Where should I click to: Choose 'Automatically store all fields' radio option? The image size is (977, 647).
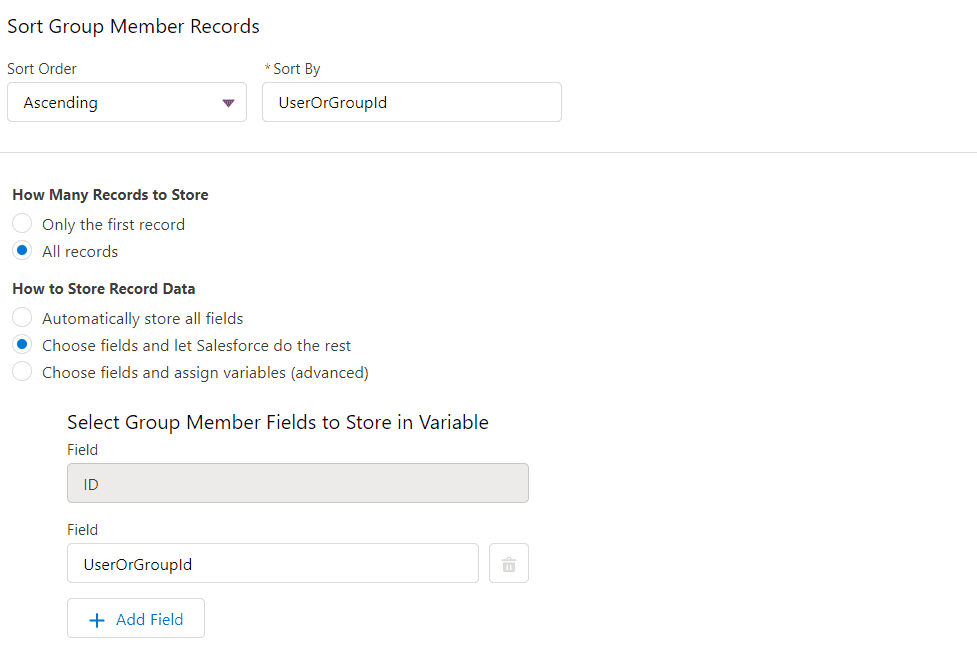22,317
